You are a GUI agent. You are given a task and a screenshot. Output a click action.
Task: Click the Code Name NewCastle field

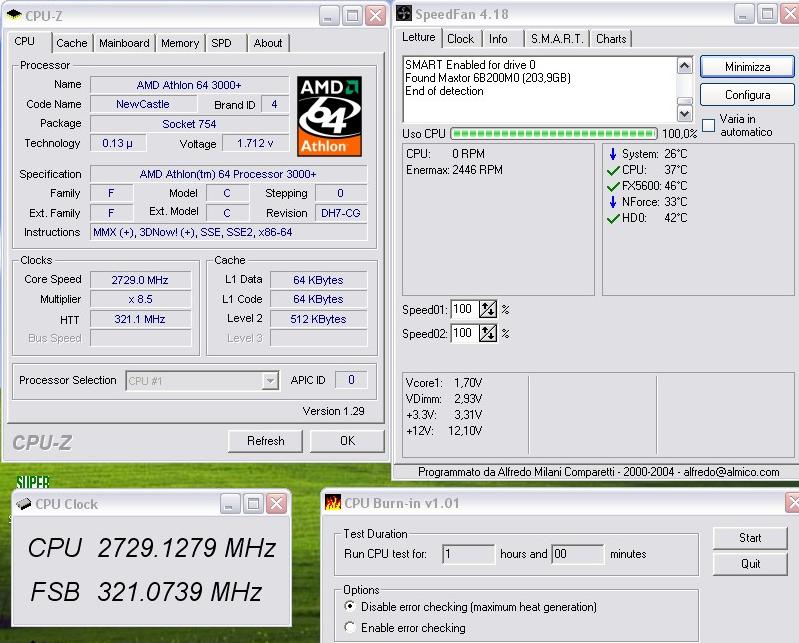pos(143,104)
